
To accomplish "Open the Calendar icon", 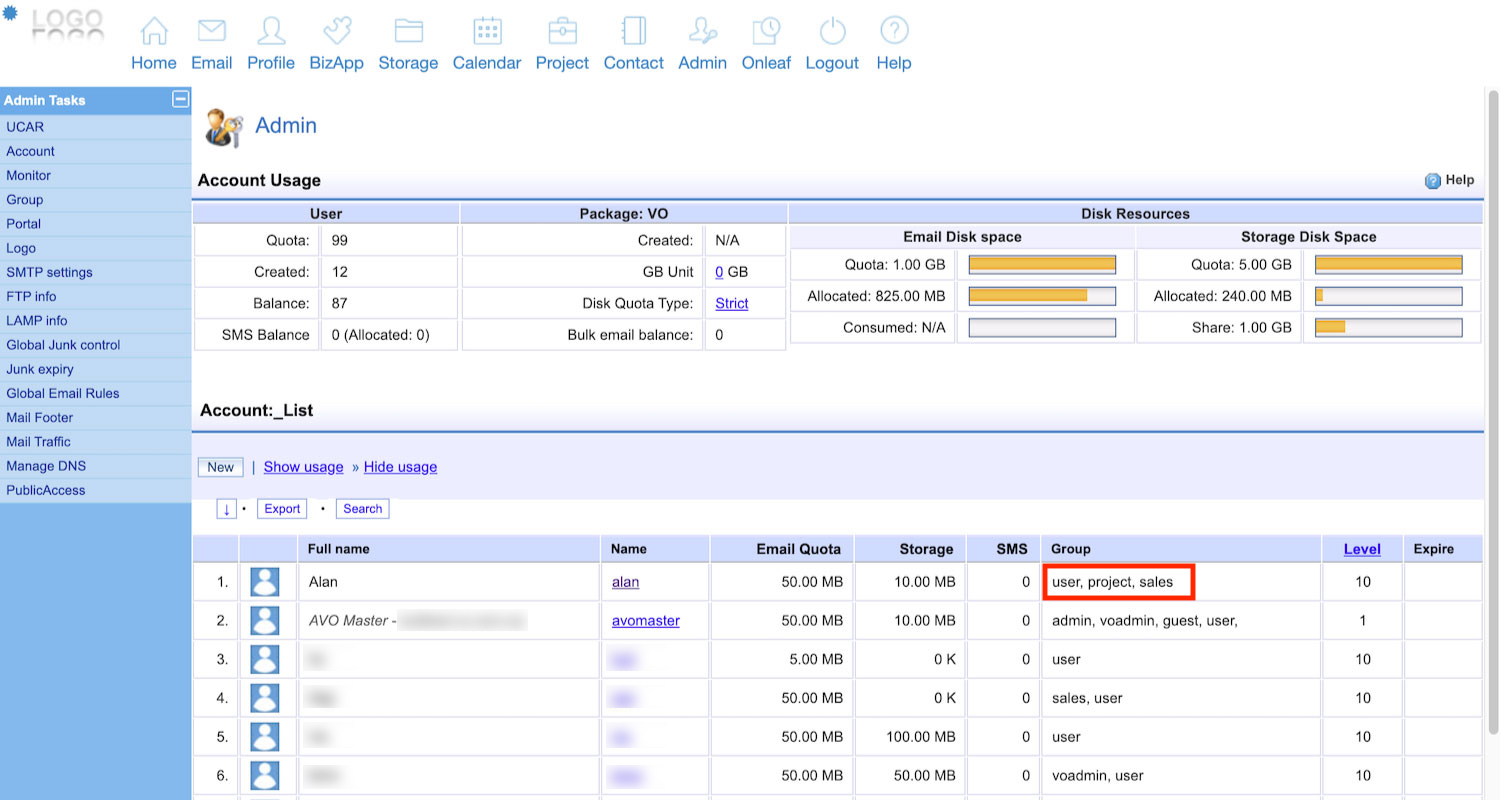I will [487, 32].
